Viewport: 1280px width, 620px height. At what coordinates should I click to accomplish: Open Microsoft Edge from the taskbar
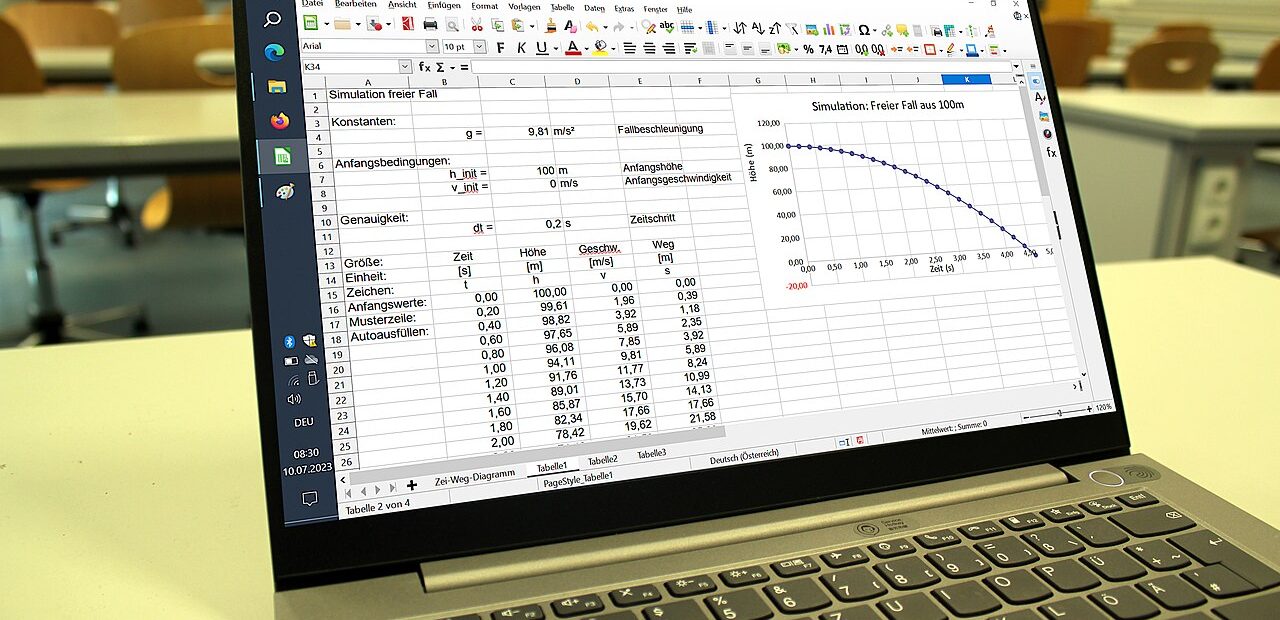pyautogui.click(x=275, y=52)
